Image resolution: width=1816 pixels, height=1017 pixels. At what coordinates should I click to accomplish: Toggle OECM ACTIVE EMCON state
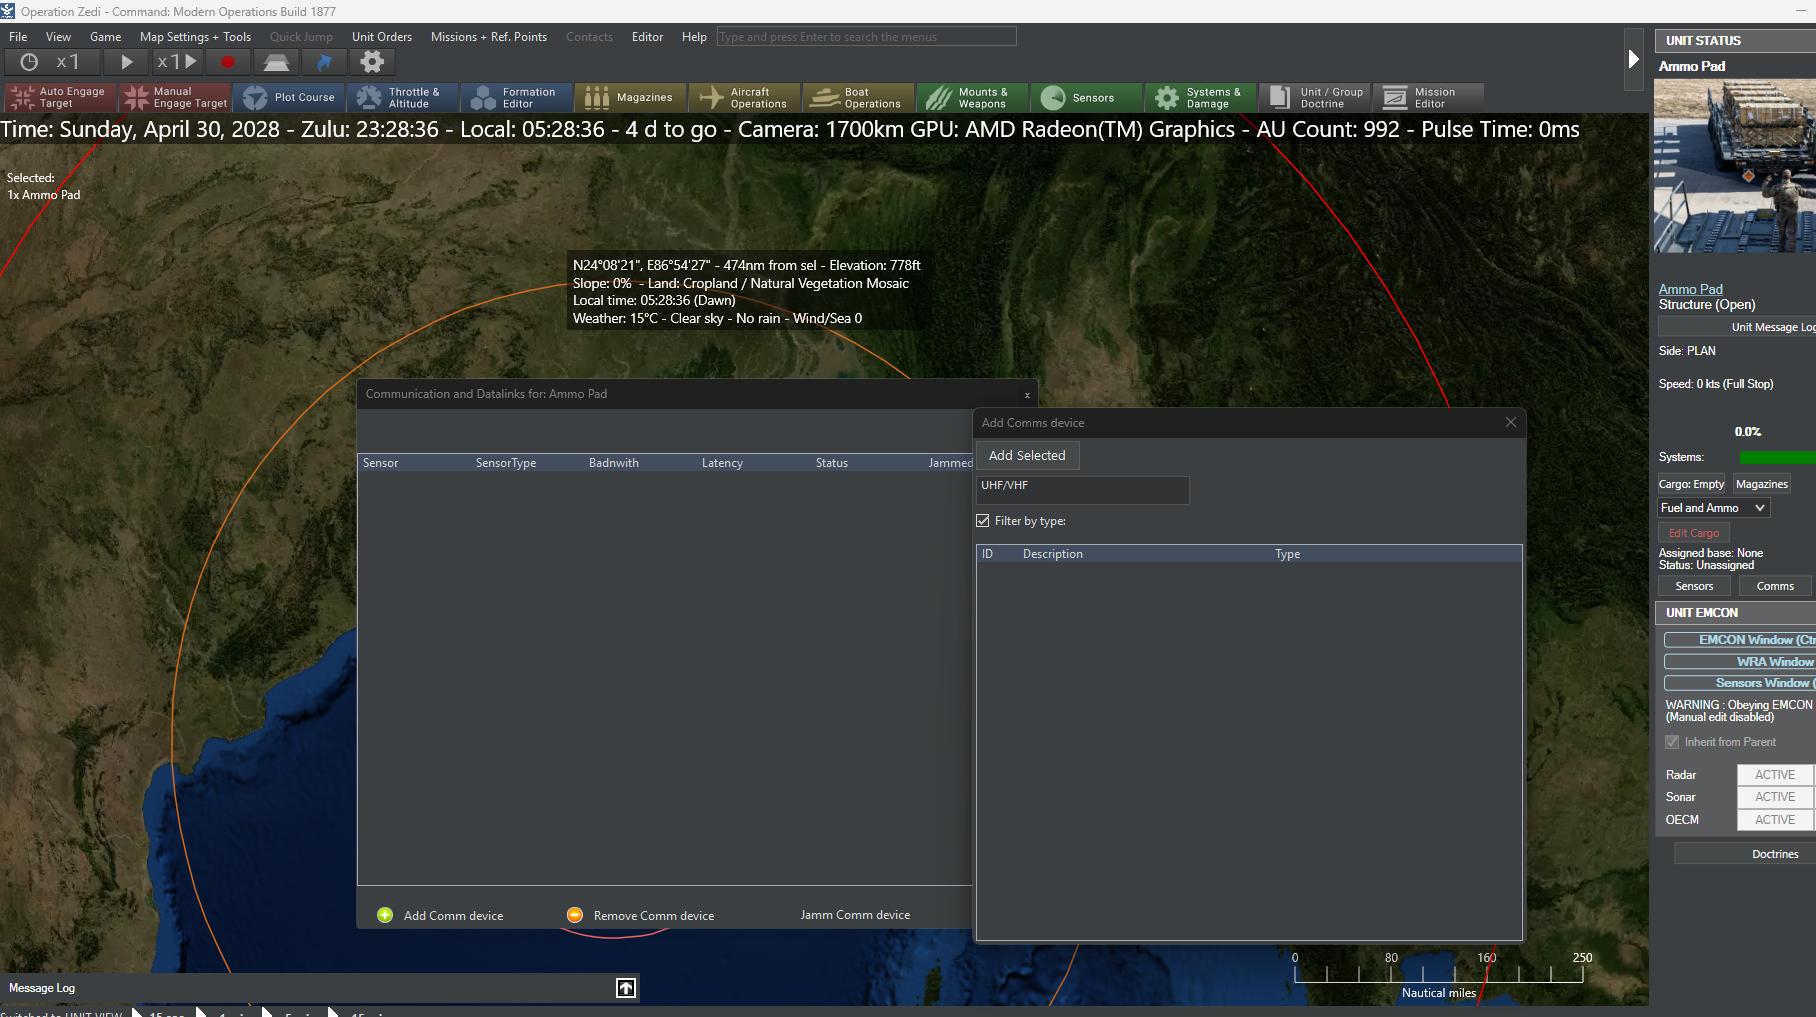[x=1775, y=820]
